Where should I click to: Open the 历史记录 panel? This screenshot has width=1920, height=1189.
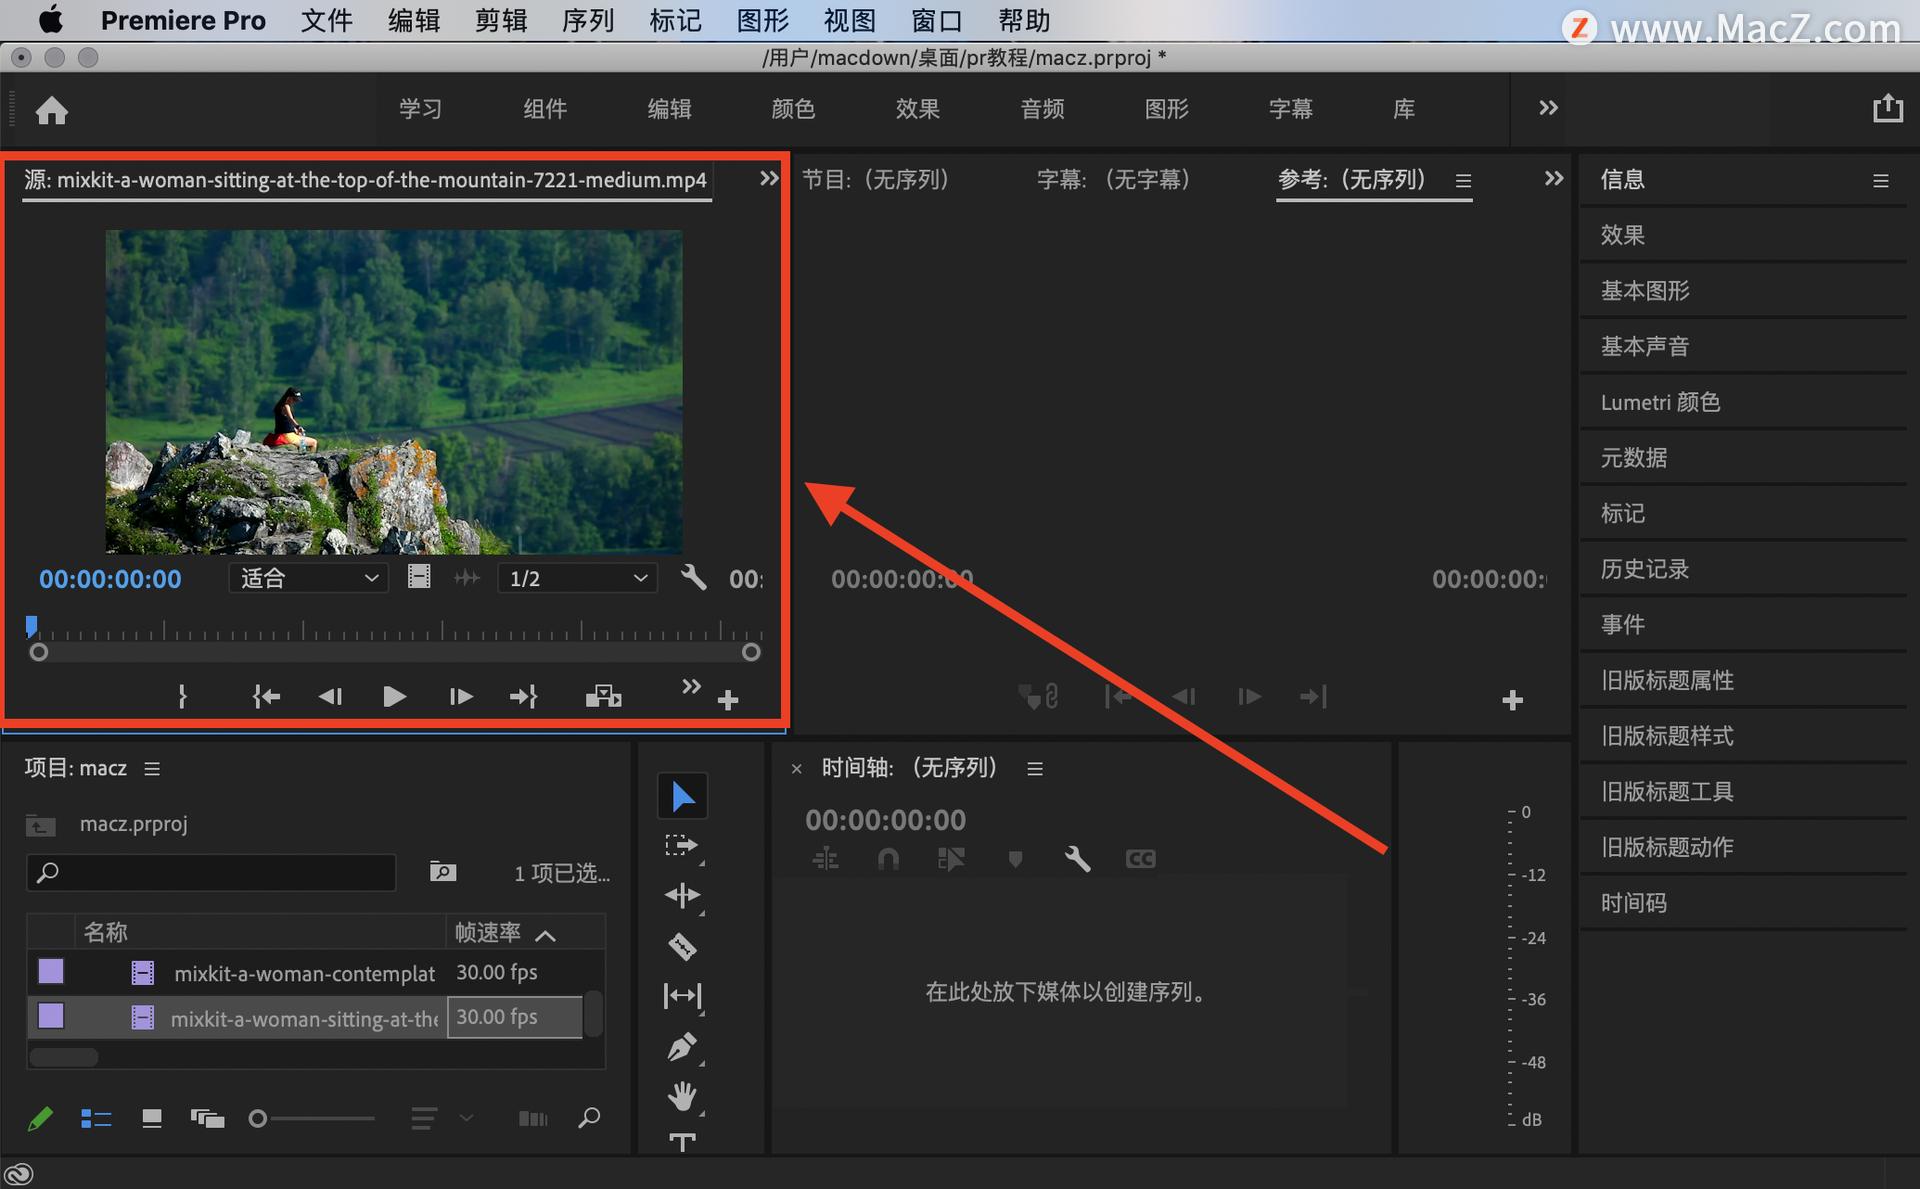(1644, 569)
